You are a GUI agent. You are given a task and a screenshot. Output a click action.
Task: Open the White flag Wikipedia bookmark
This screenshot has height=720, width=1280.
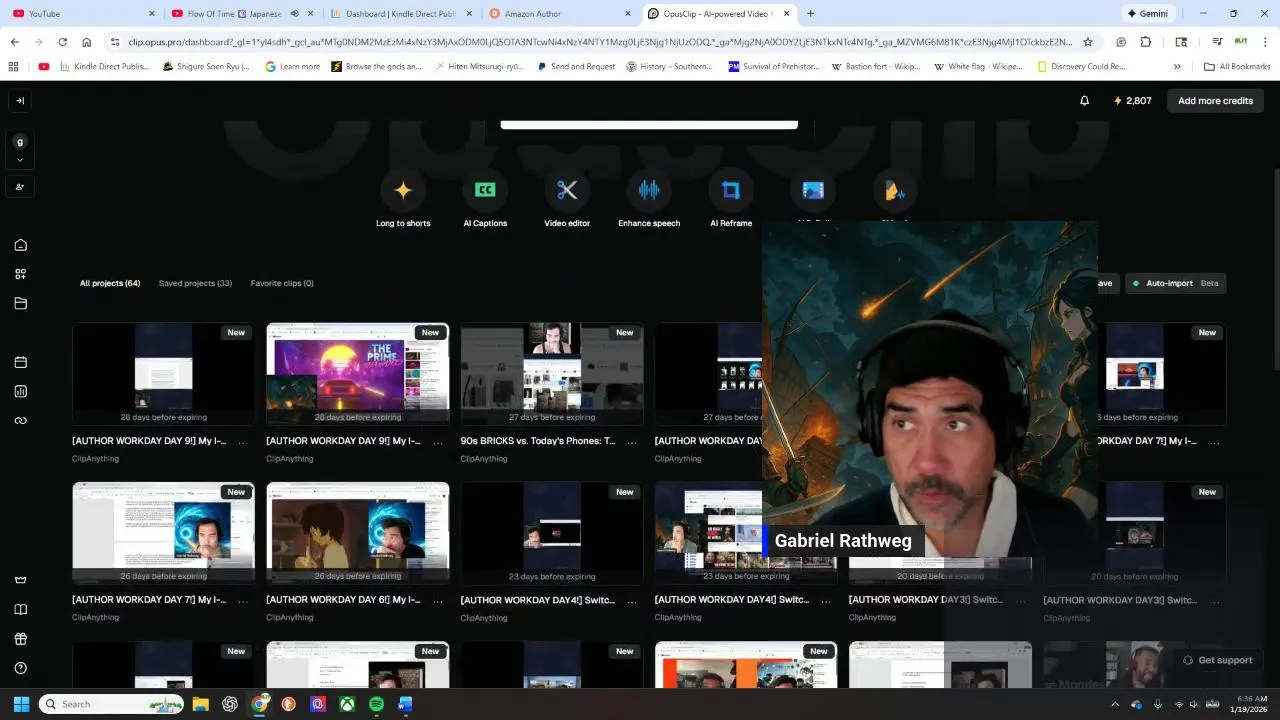[978, 67]
